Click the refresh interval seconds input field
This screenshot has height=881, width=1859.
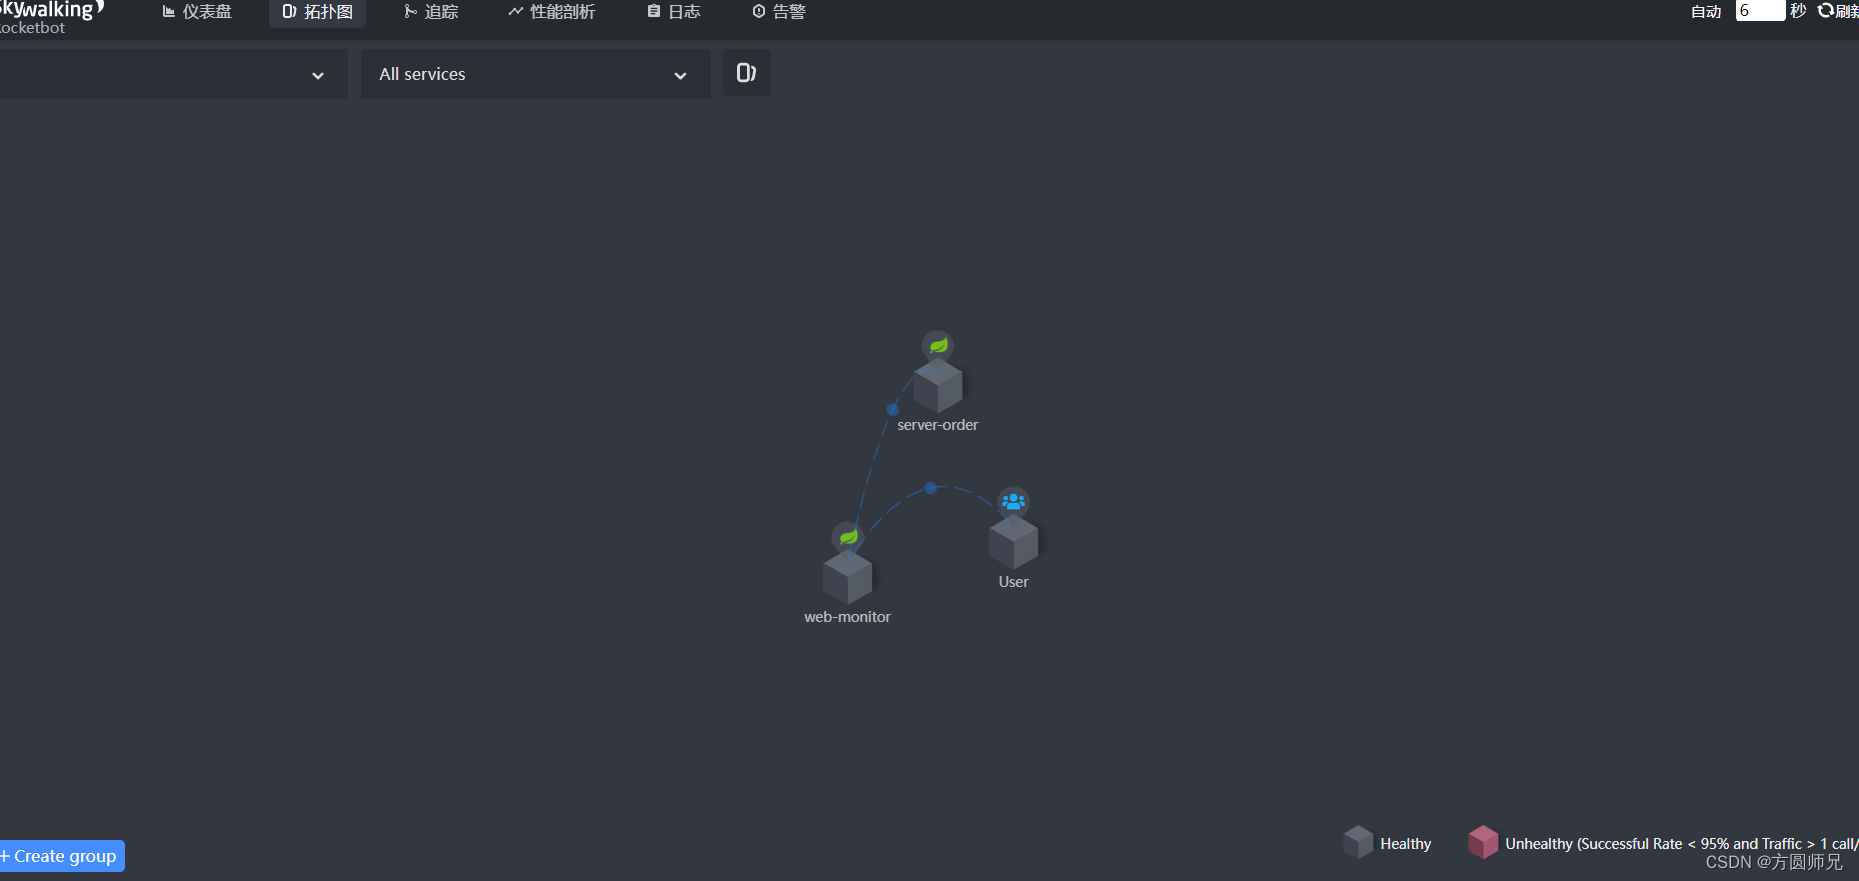[x=1760, y=11]
